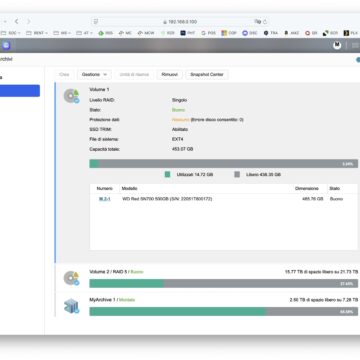Image resolution: width=360 pixels, height=360 pixels.
Task: Click the Utilizzati 14.72 GB label
Action: (195, 174)
